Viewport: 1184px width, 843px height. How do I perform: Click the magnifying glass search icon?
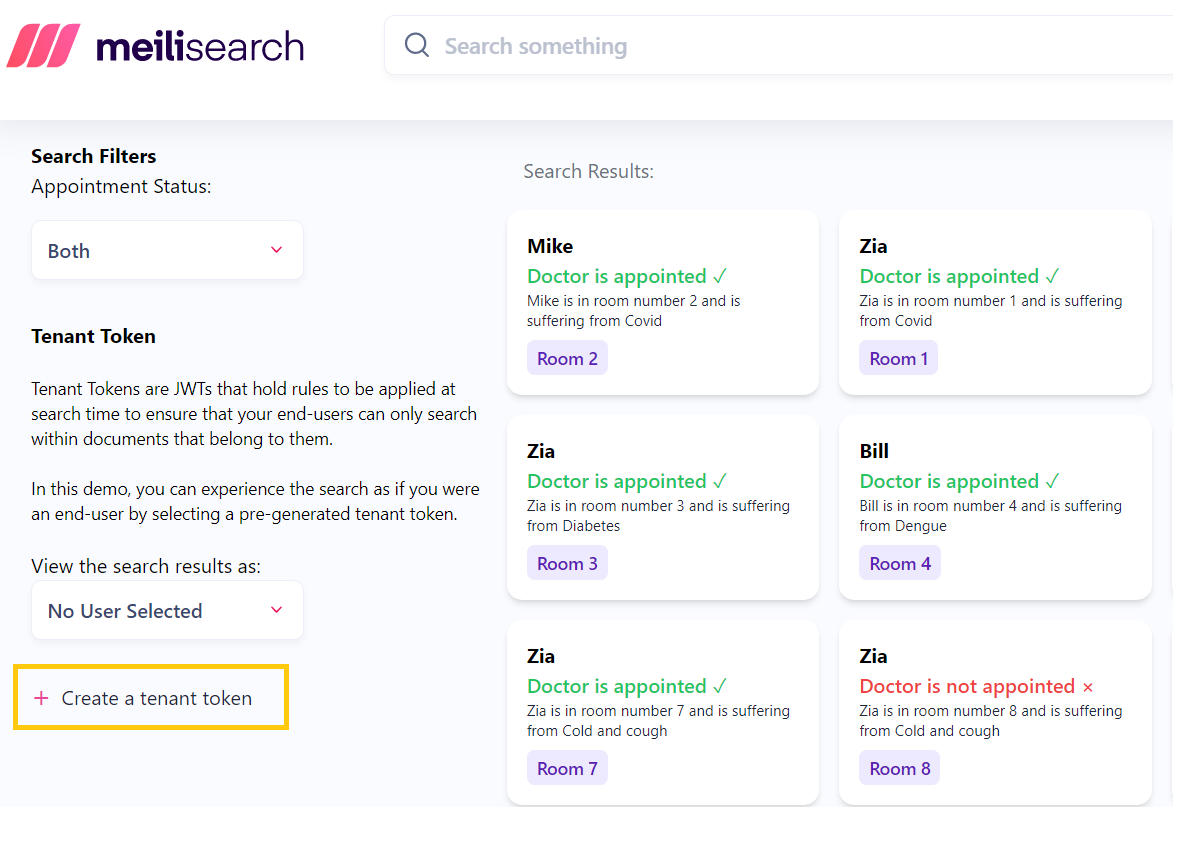pos(417,45)
